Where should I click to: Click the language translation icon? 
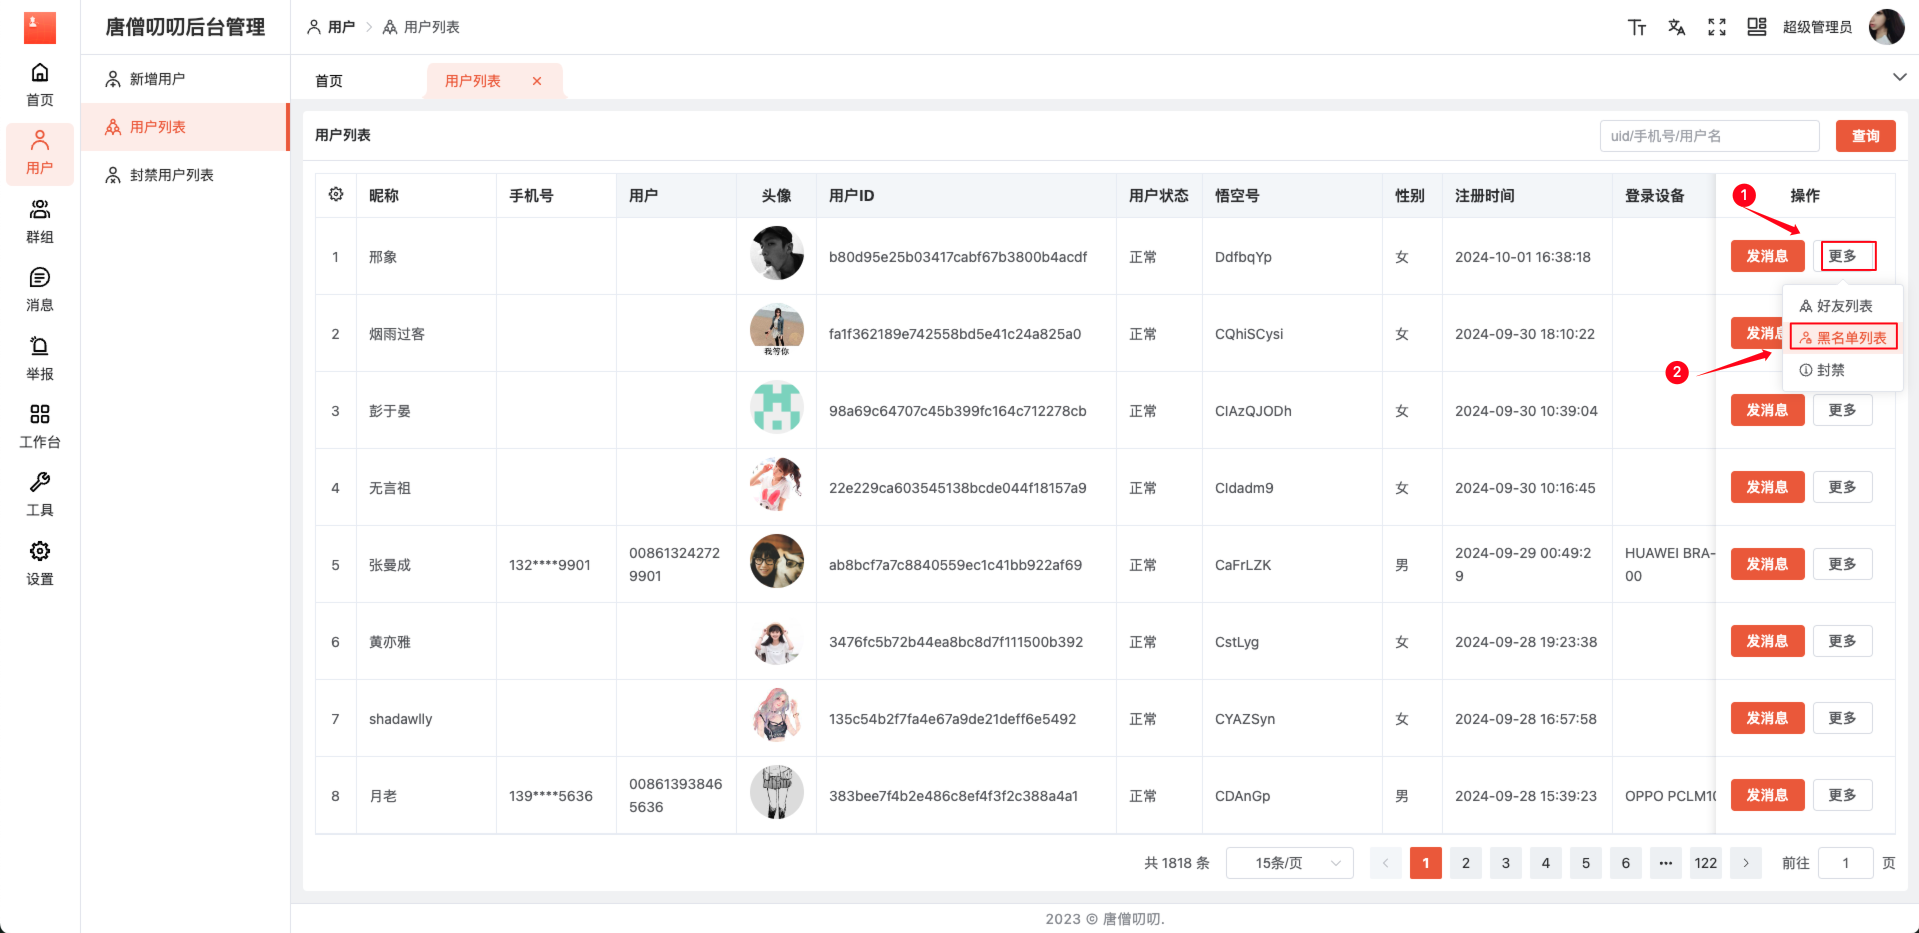1677,27
